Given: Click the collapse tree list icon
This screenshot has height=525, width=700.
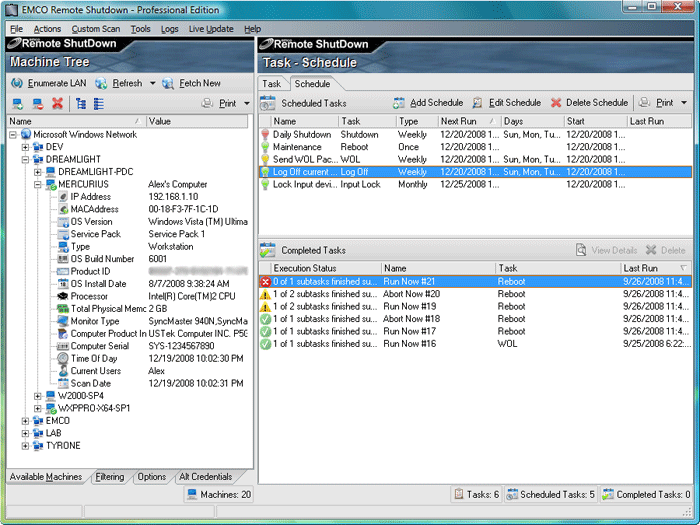Looking at the screenshot, I should [x=99, y=104].
